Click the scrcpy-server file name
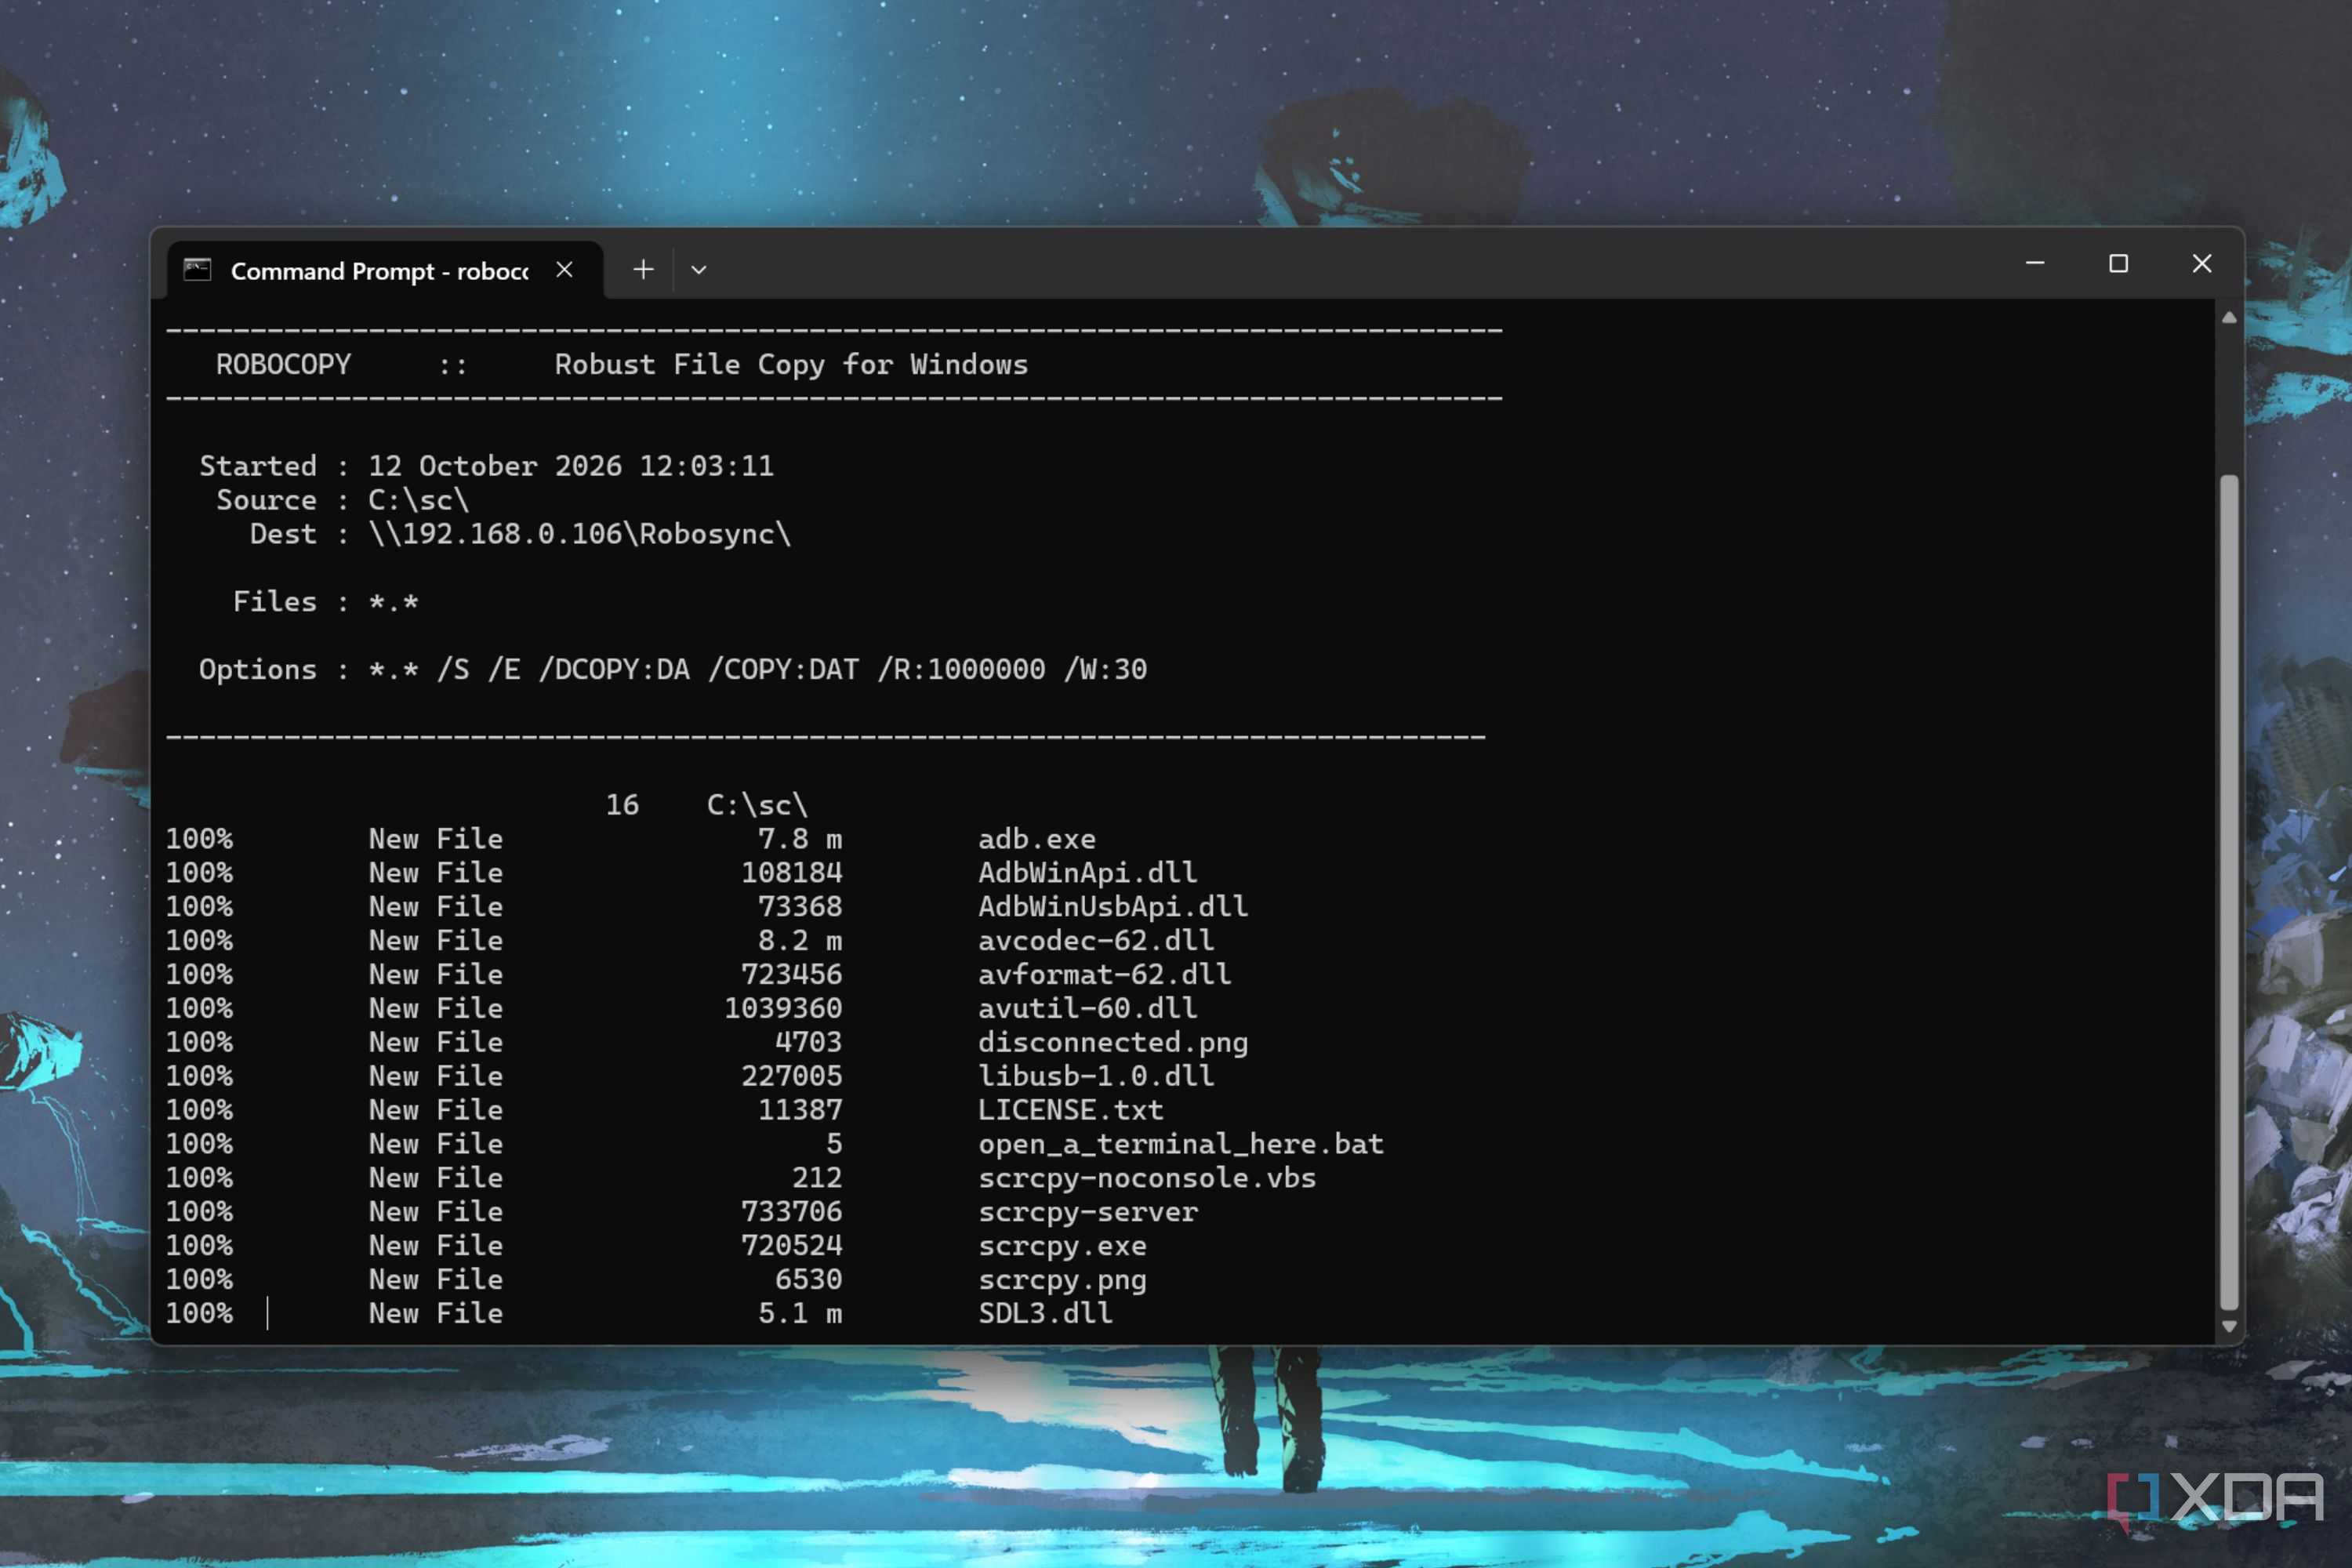Viewport: 2352px width, 1568px height. 1087,1212
